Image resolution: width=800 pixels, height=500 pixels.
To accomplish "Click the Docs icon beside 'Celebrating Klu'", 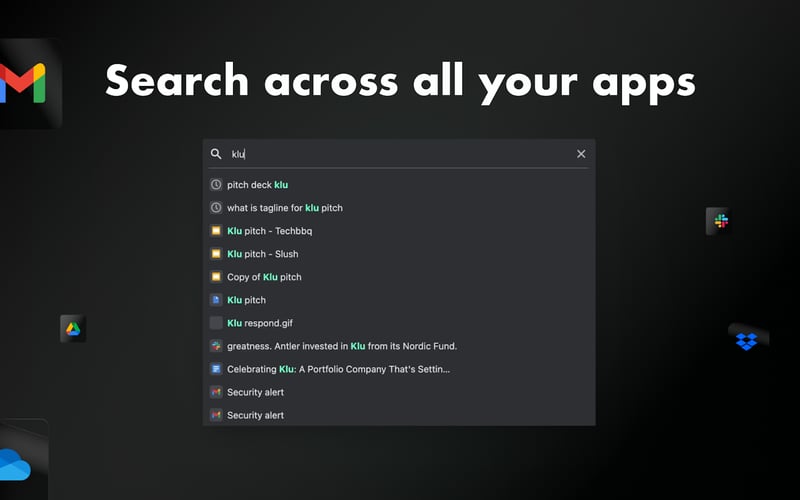I will 216,369.
